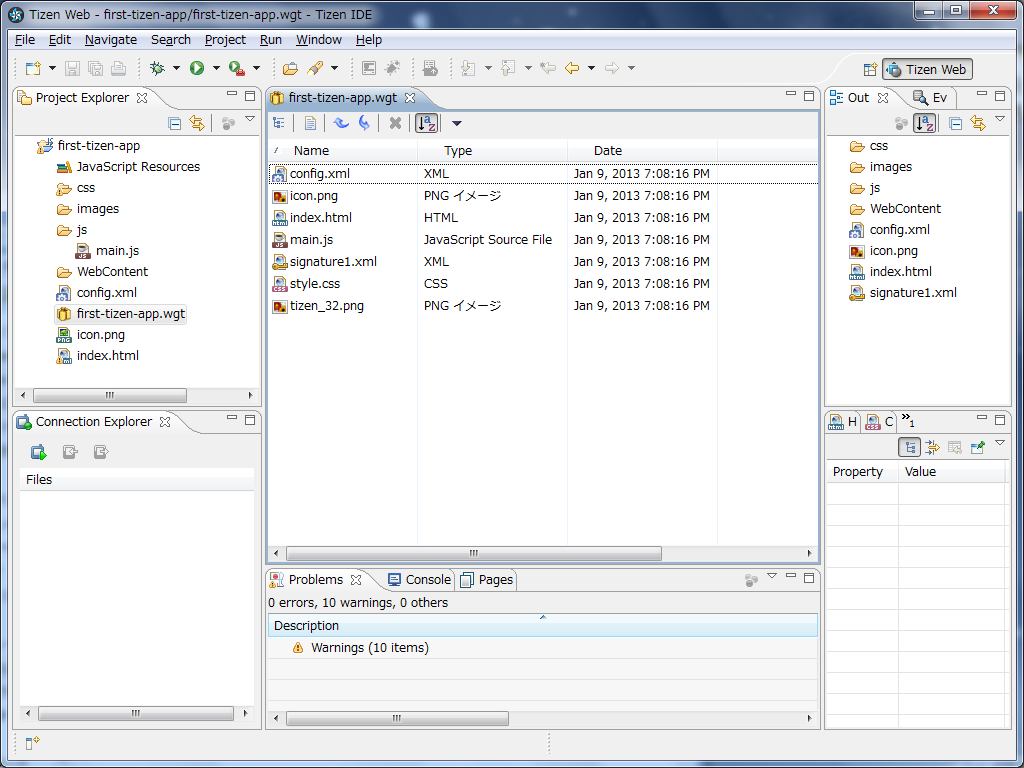1024x768 pixels.
Task: Click Show Advanced Properties arrows icon
Action: [x=932, y=447]
